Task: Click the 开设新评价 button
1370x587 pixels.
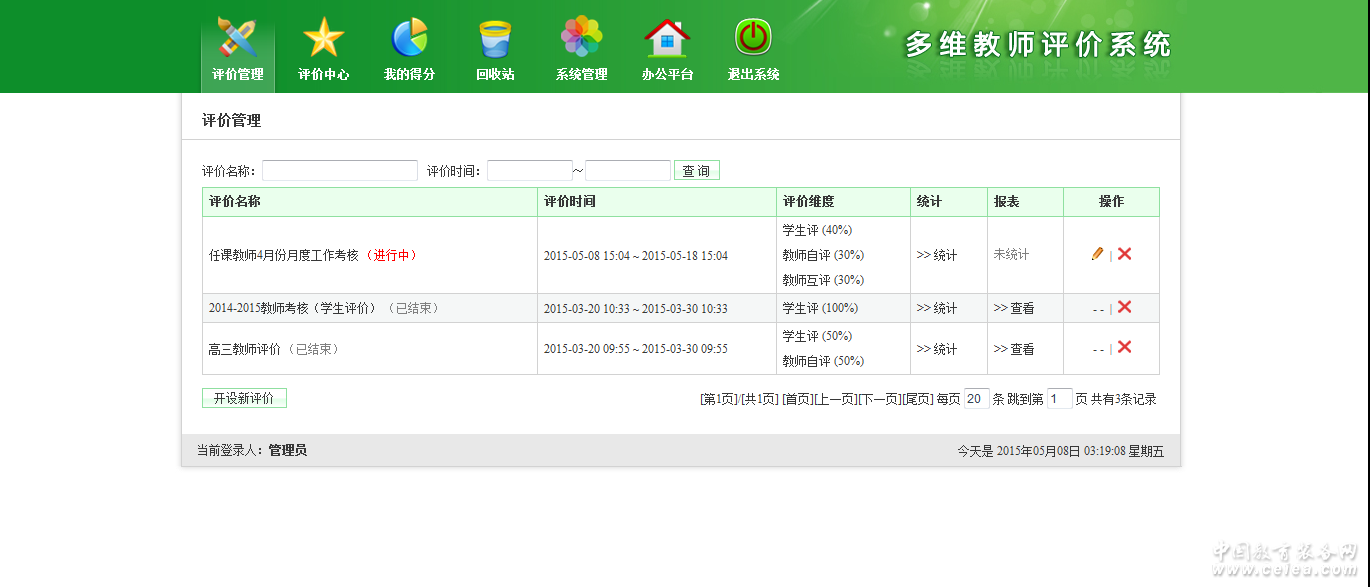Action: pyautogui.click(x=244, y=398)
